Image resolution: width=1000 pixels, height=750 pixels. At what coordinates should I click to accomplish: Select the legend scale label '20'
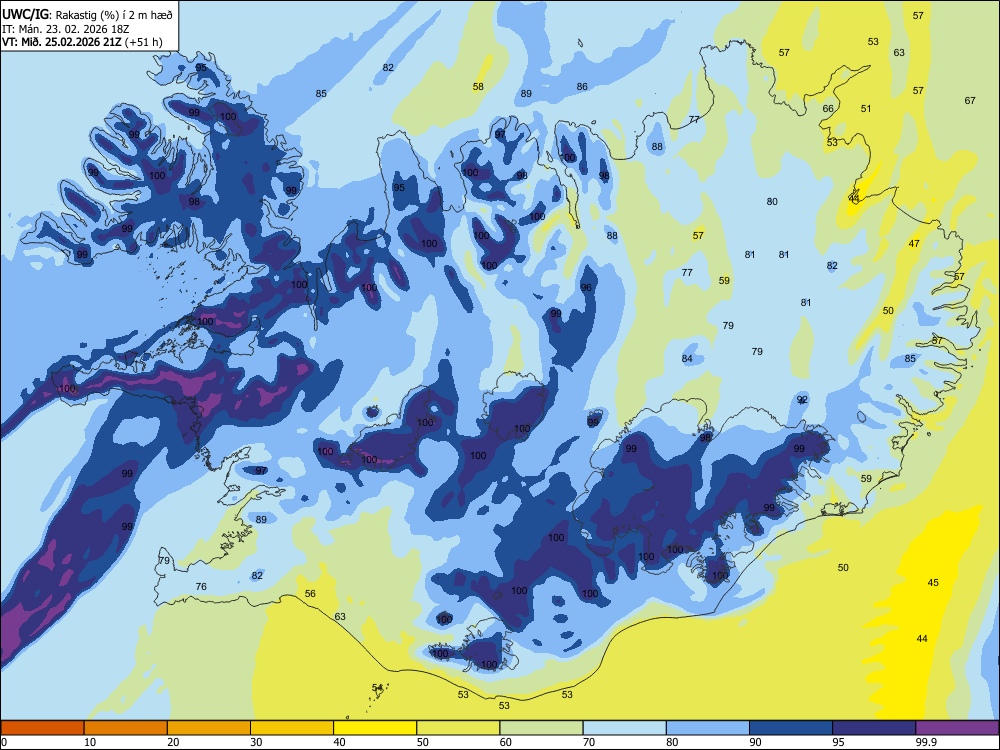(x=173, y=742)
